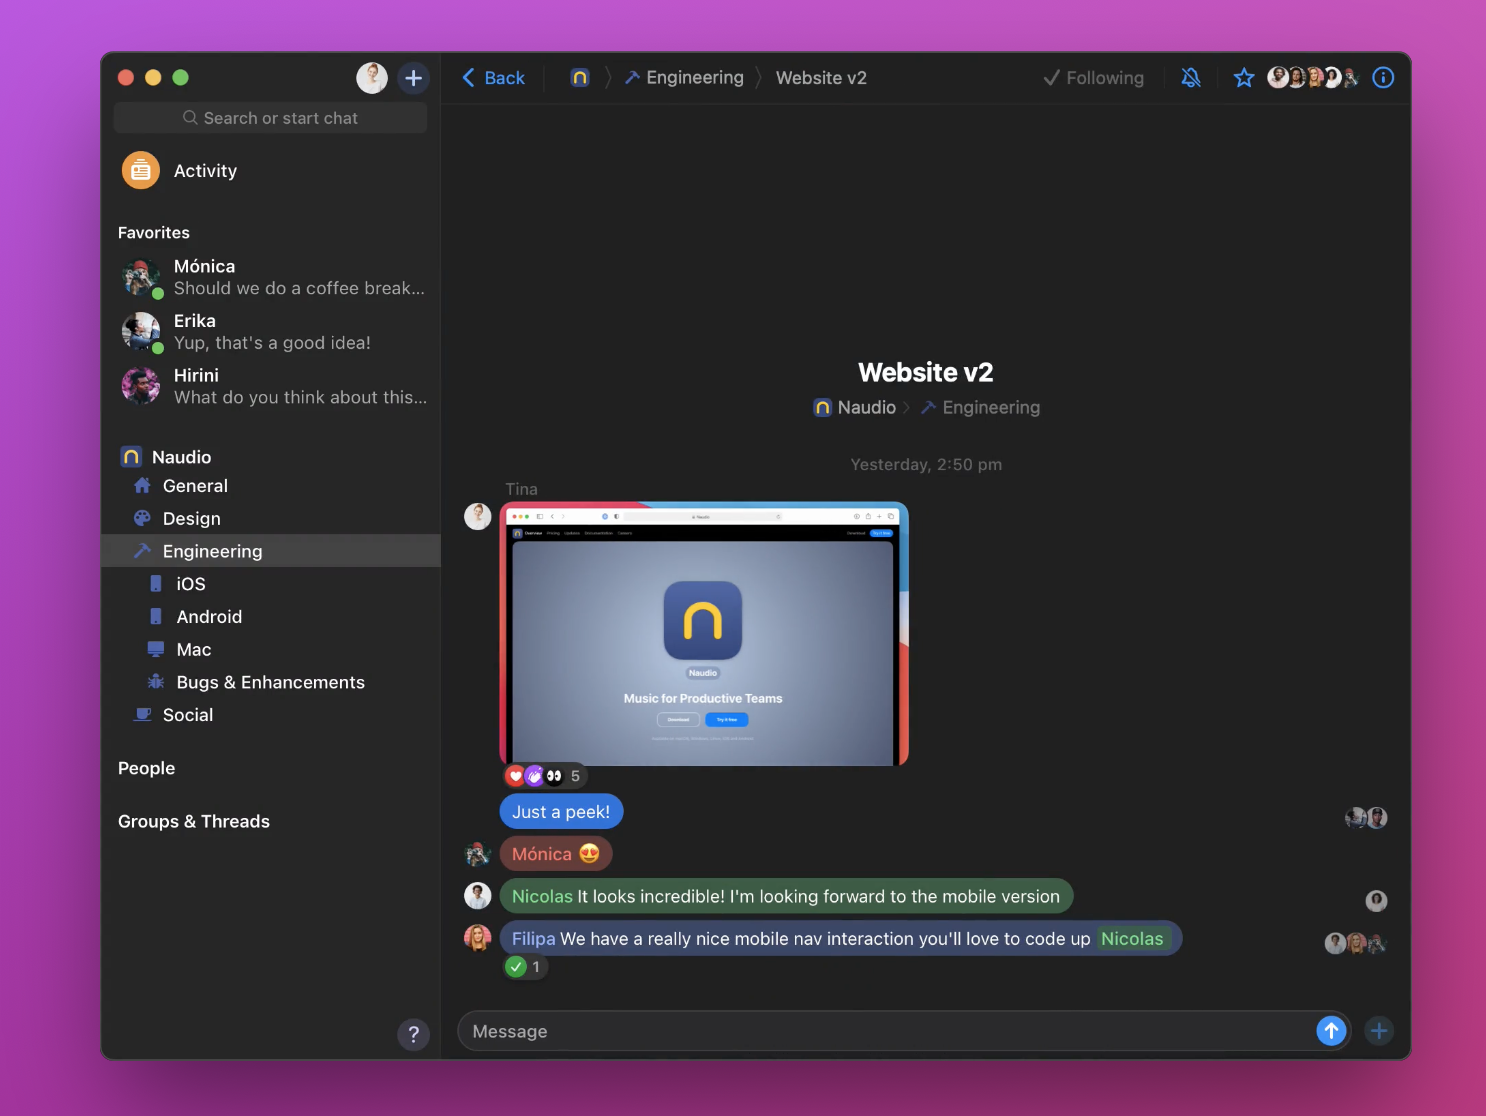This screenshot has width=1486, height=1116.
Task: Go back using the Back button
Action: [x=494, y=78]
